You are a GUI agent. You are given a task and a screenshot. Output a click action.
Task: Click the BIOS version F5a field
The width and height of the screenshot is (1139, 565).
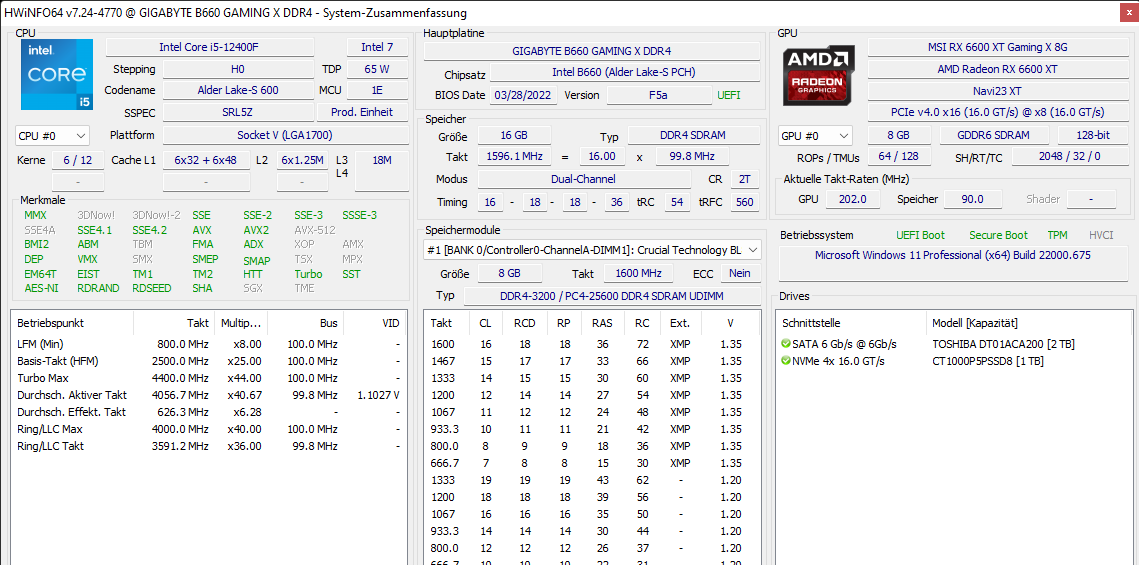[x=659, y=95]
